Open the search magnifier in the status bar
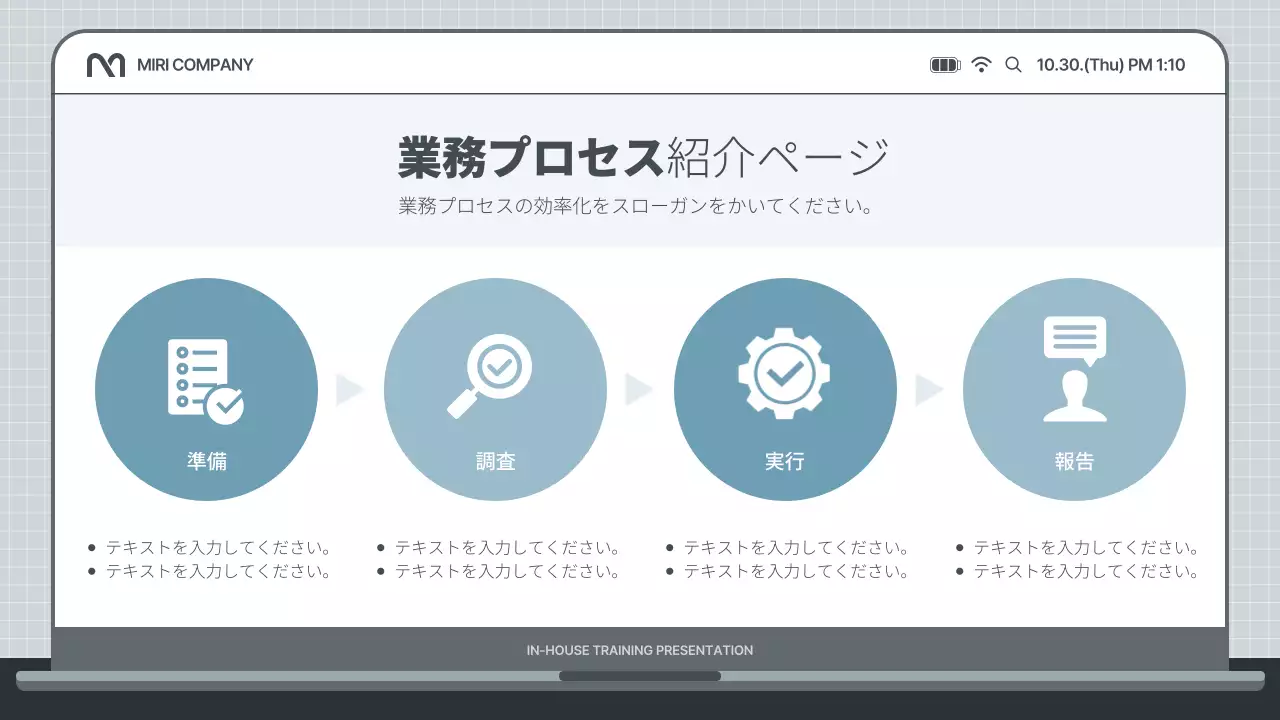Screen dimensions: 1280x720 (x=1013, y=64)
